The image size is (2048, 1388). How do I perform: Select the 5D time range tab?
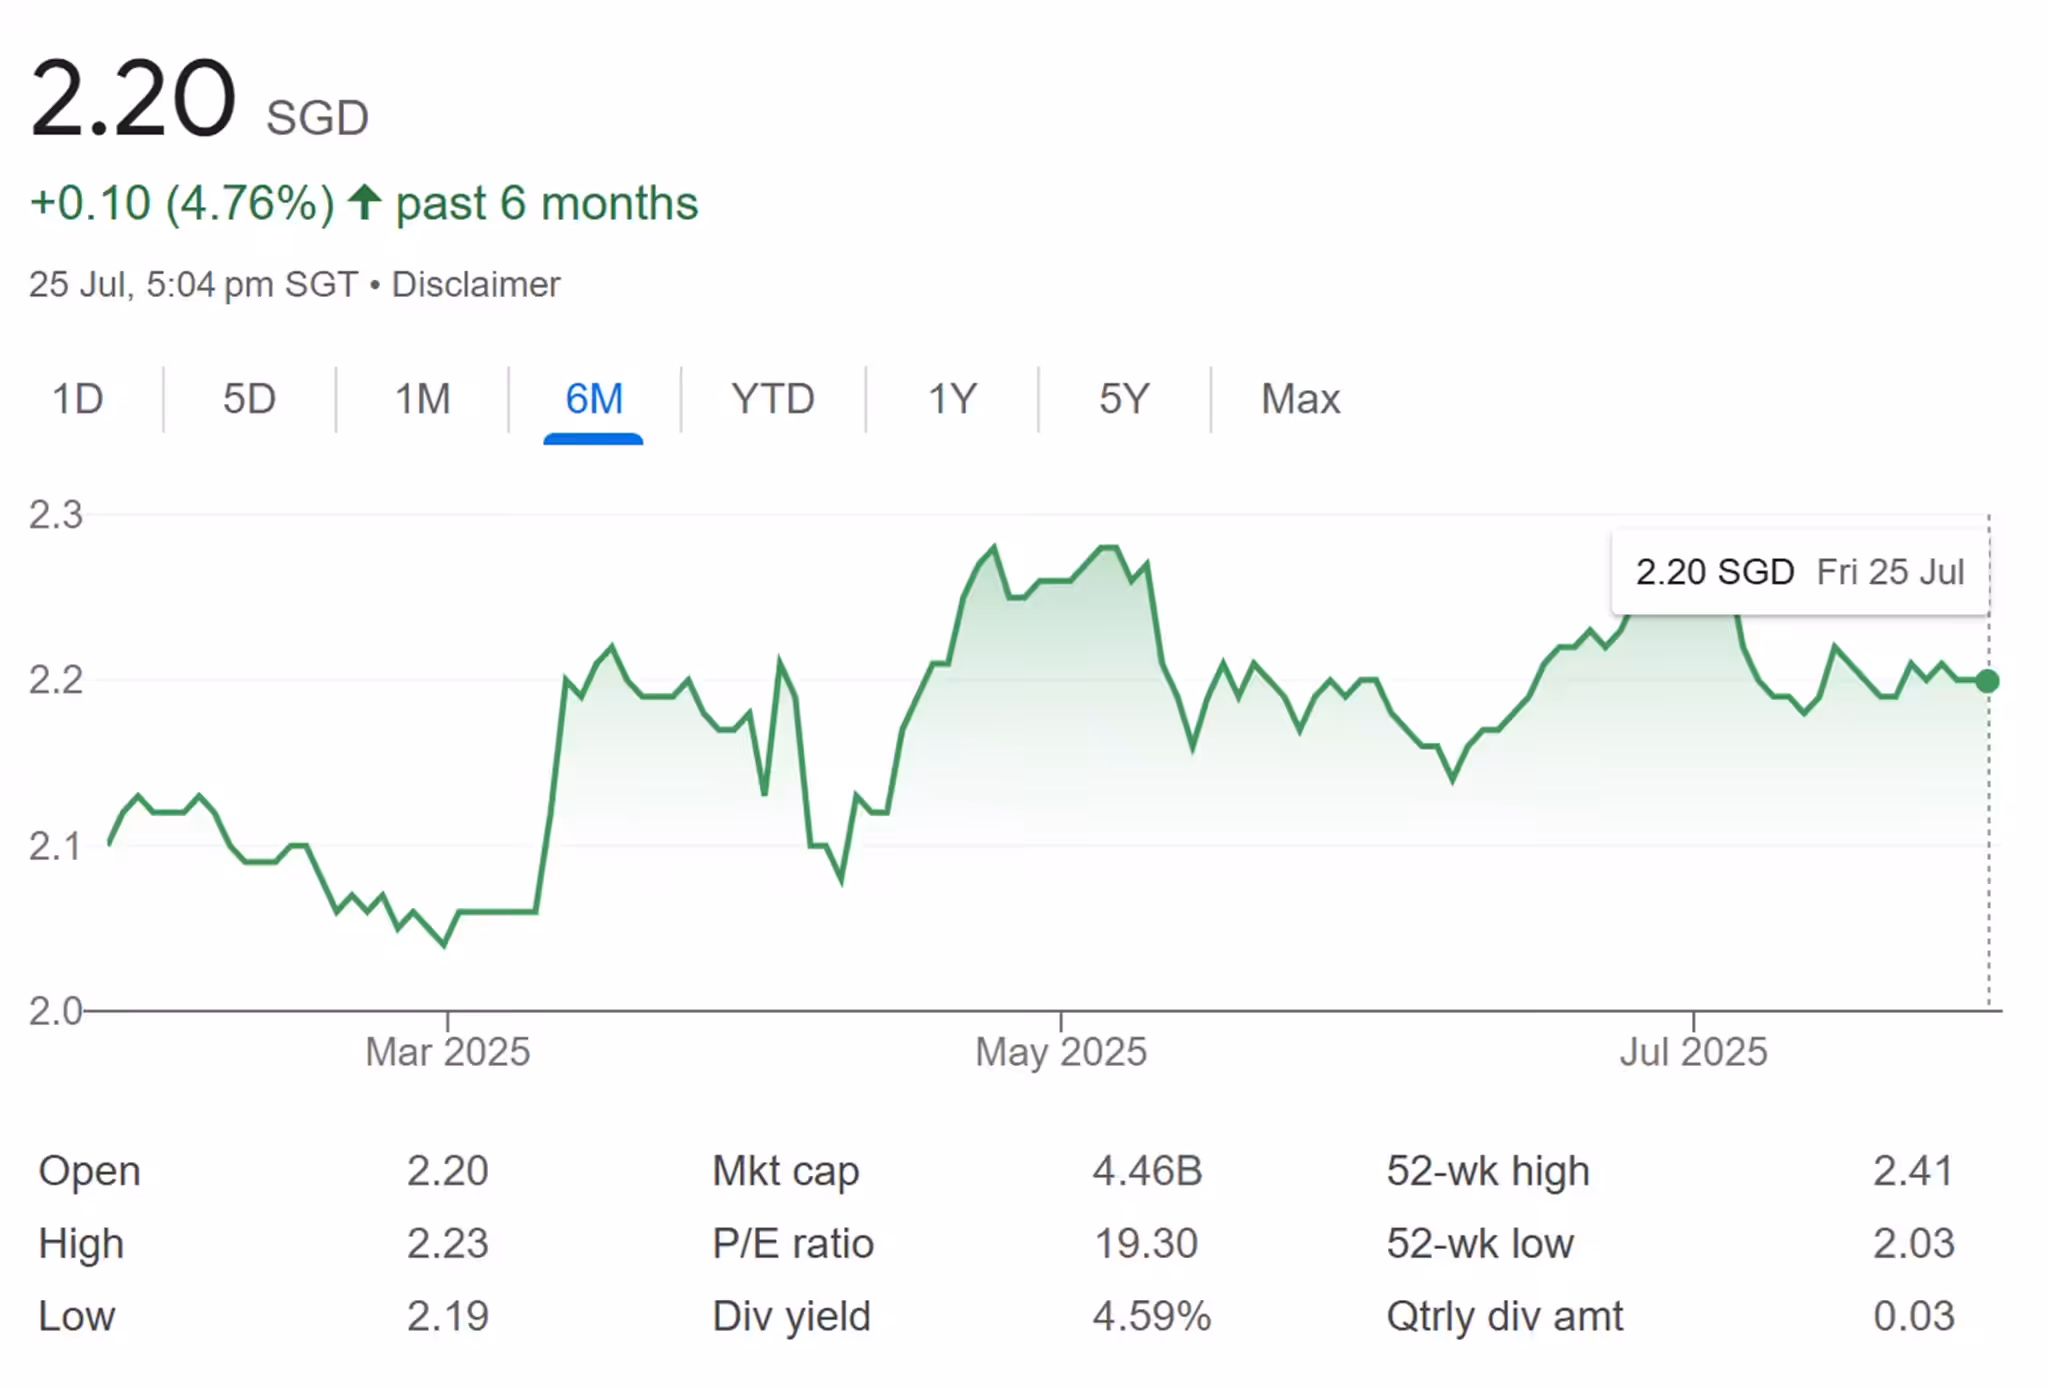pos(249,399)
